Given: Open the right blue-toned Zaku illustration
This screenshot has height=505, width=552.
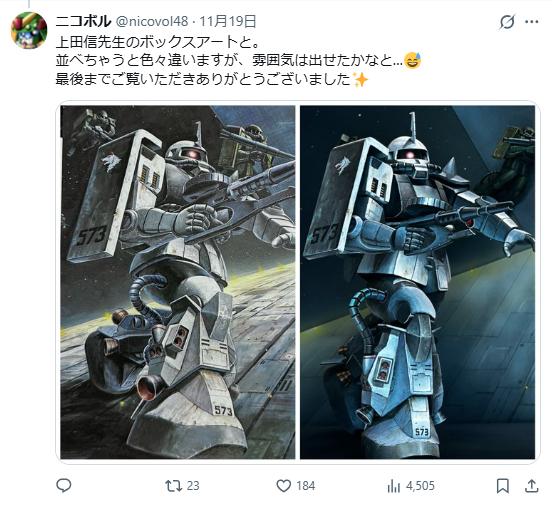Looking at the screenshot, I should click(x=418, y=282).
